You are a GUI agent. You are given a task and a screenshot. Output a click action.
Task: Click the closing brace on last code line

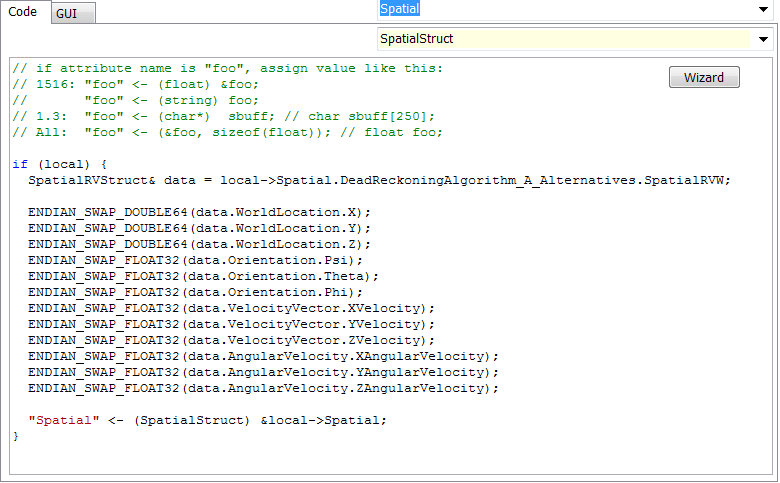(x=16, y=436)
